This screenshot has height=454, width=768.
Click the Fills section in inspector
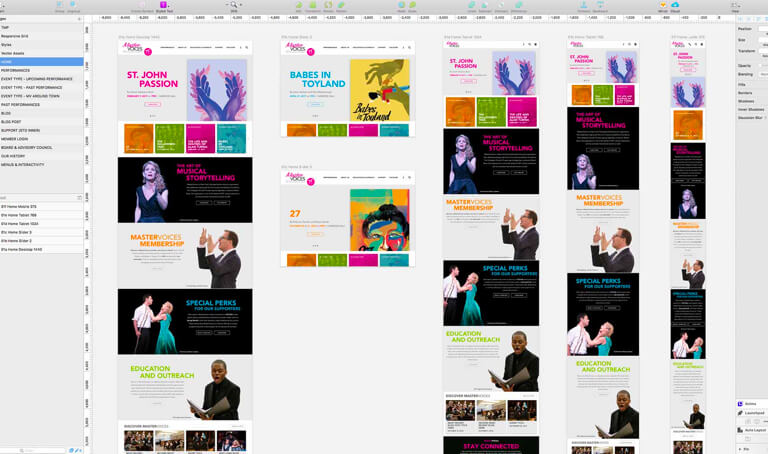(x=742, y=85)
